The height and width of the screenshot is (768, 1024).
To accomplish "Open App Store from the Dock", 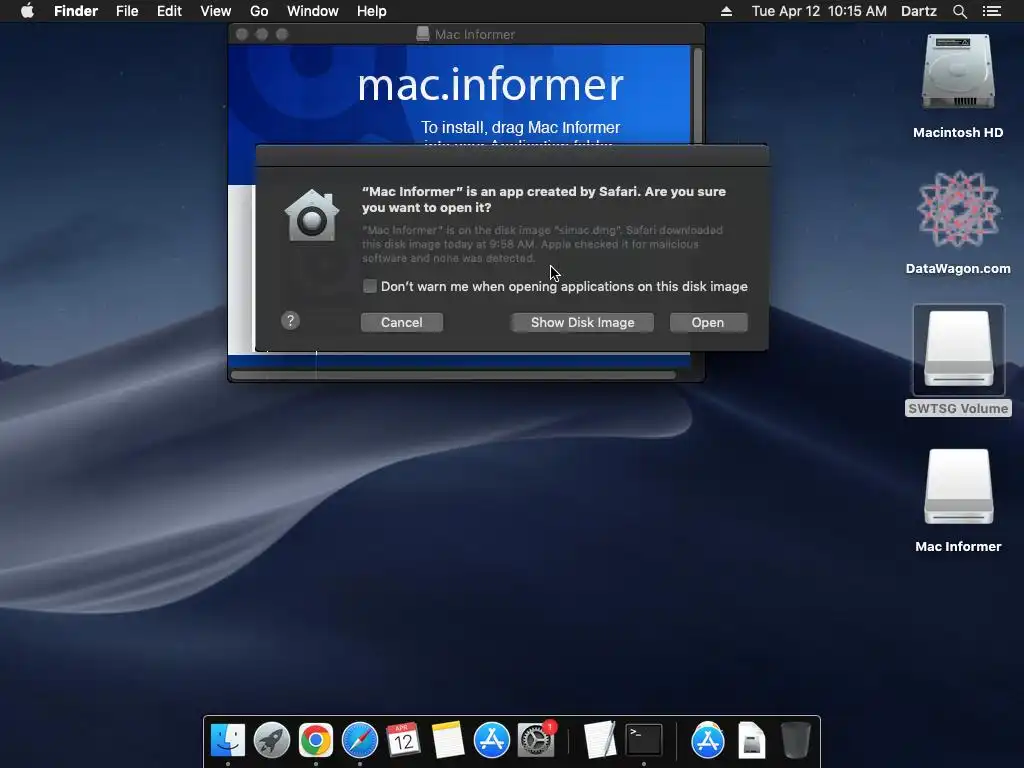I will [x=491, y=740].
